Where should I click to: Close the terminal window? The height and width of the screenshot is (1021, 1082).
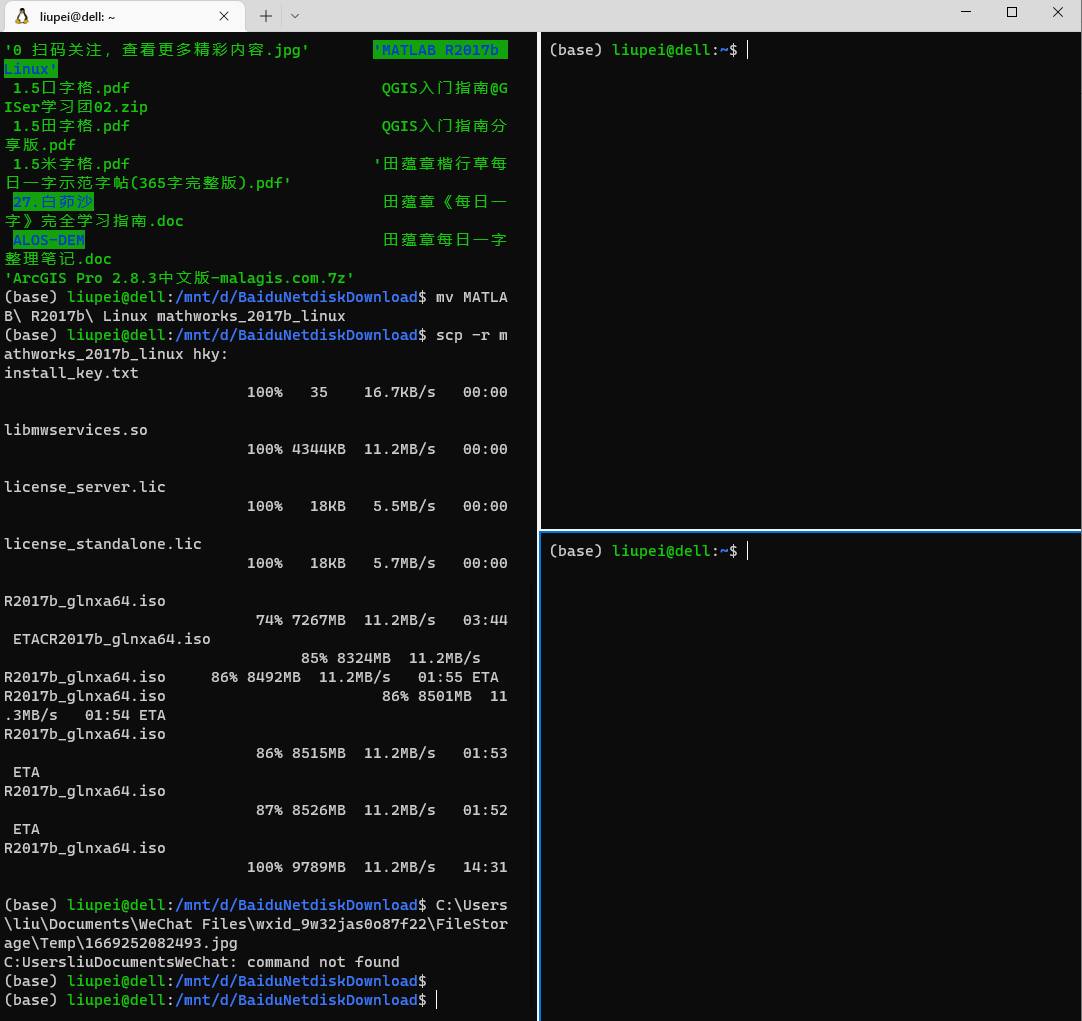[1058, 12]
